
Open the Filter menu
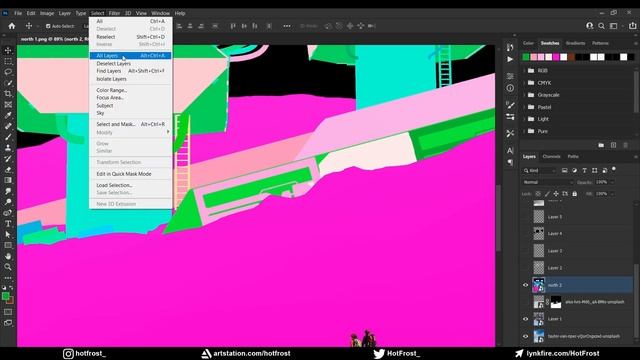(x=114, y=13)
